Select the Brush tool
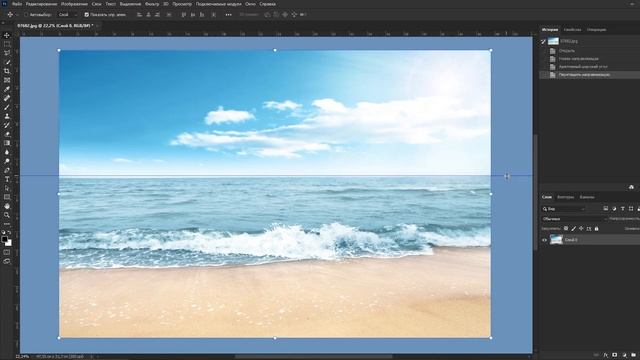640x360 pixels. coord(7,107)
